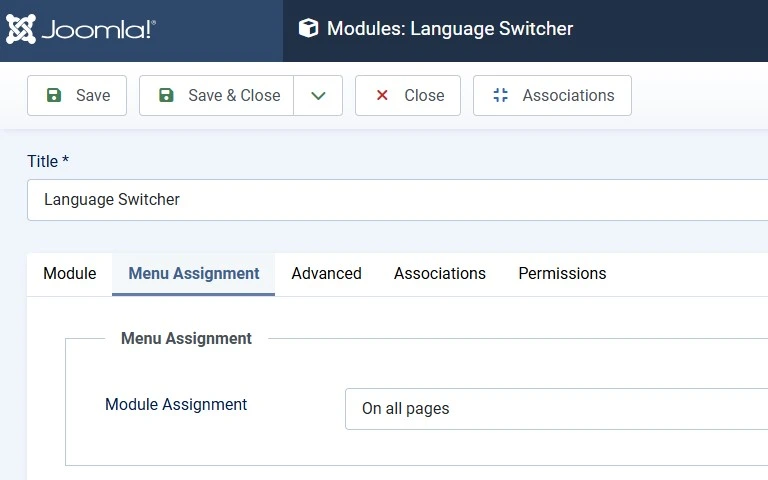Close the module editor
Image resolution: width=768 pixels, height=480 pixels.
pyautogui.click(x=408, y=96)
